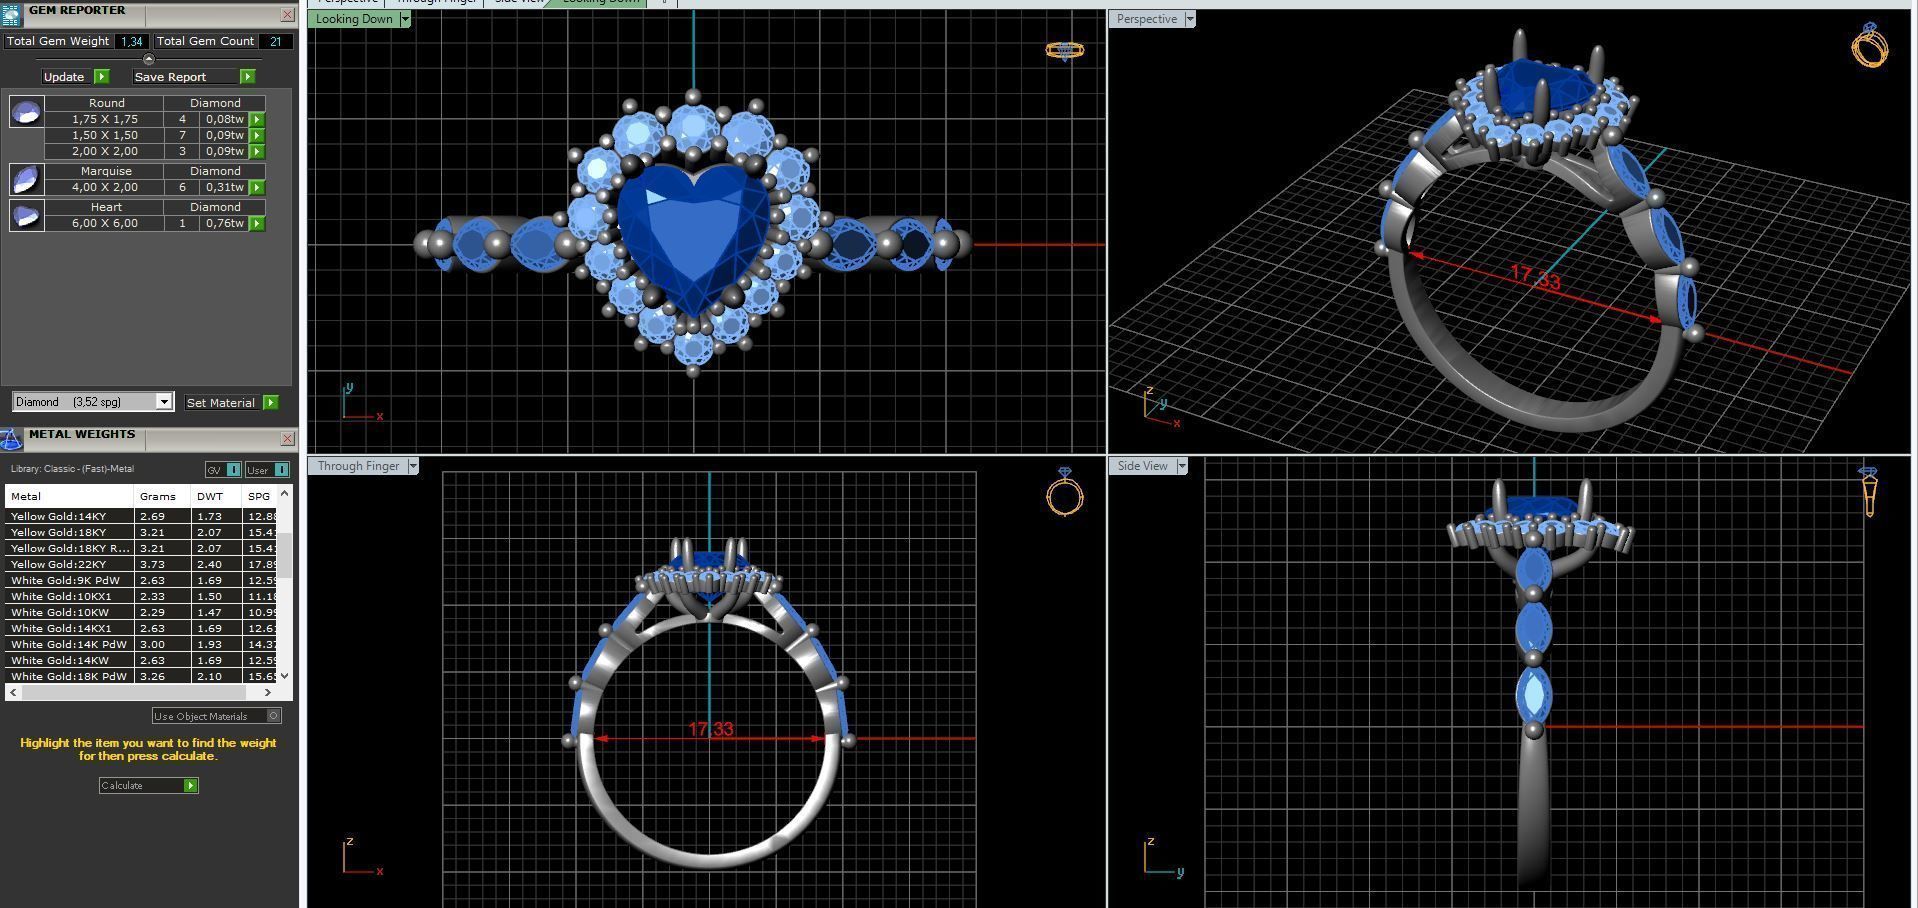Open the Side View viewport dropdown arrow
Viewport: 1918px width, 908px height.
click(1181, 466)
